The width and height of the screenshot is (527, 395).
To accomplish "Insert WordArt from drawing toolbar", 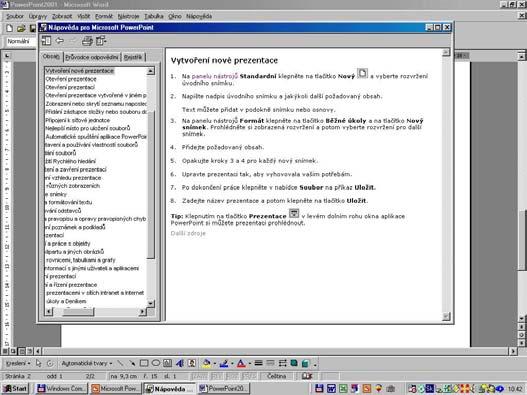I will tap(180, 363).
